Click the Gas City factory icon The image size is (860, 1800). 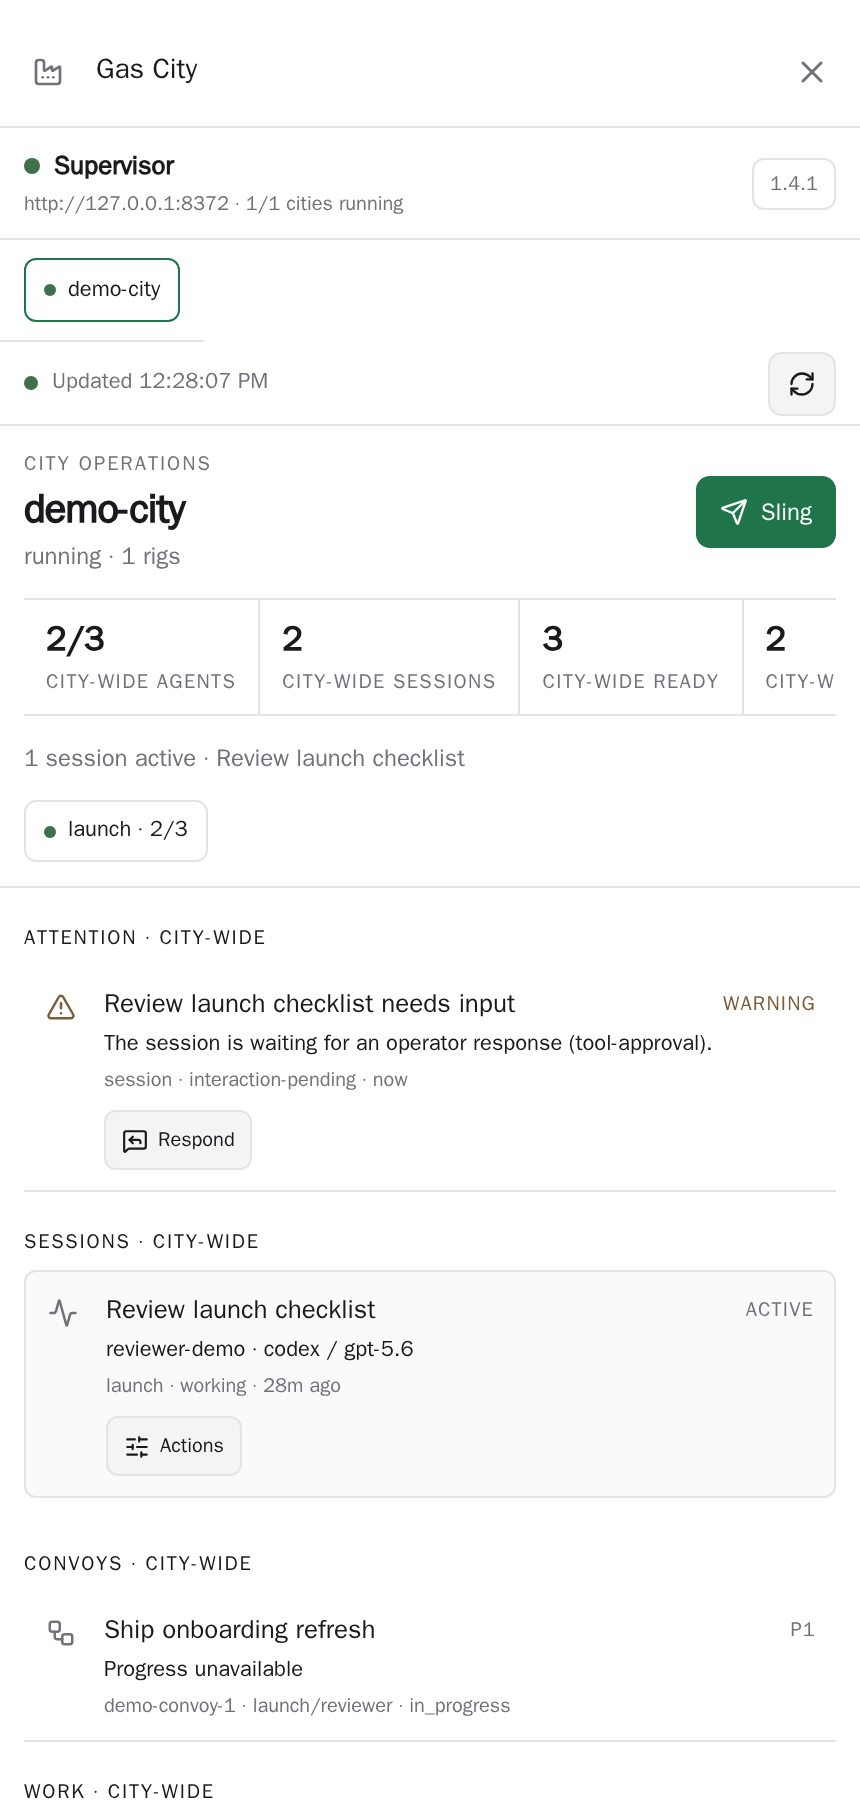coord(48,71)
